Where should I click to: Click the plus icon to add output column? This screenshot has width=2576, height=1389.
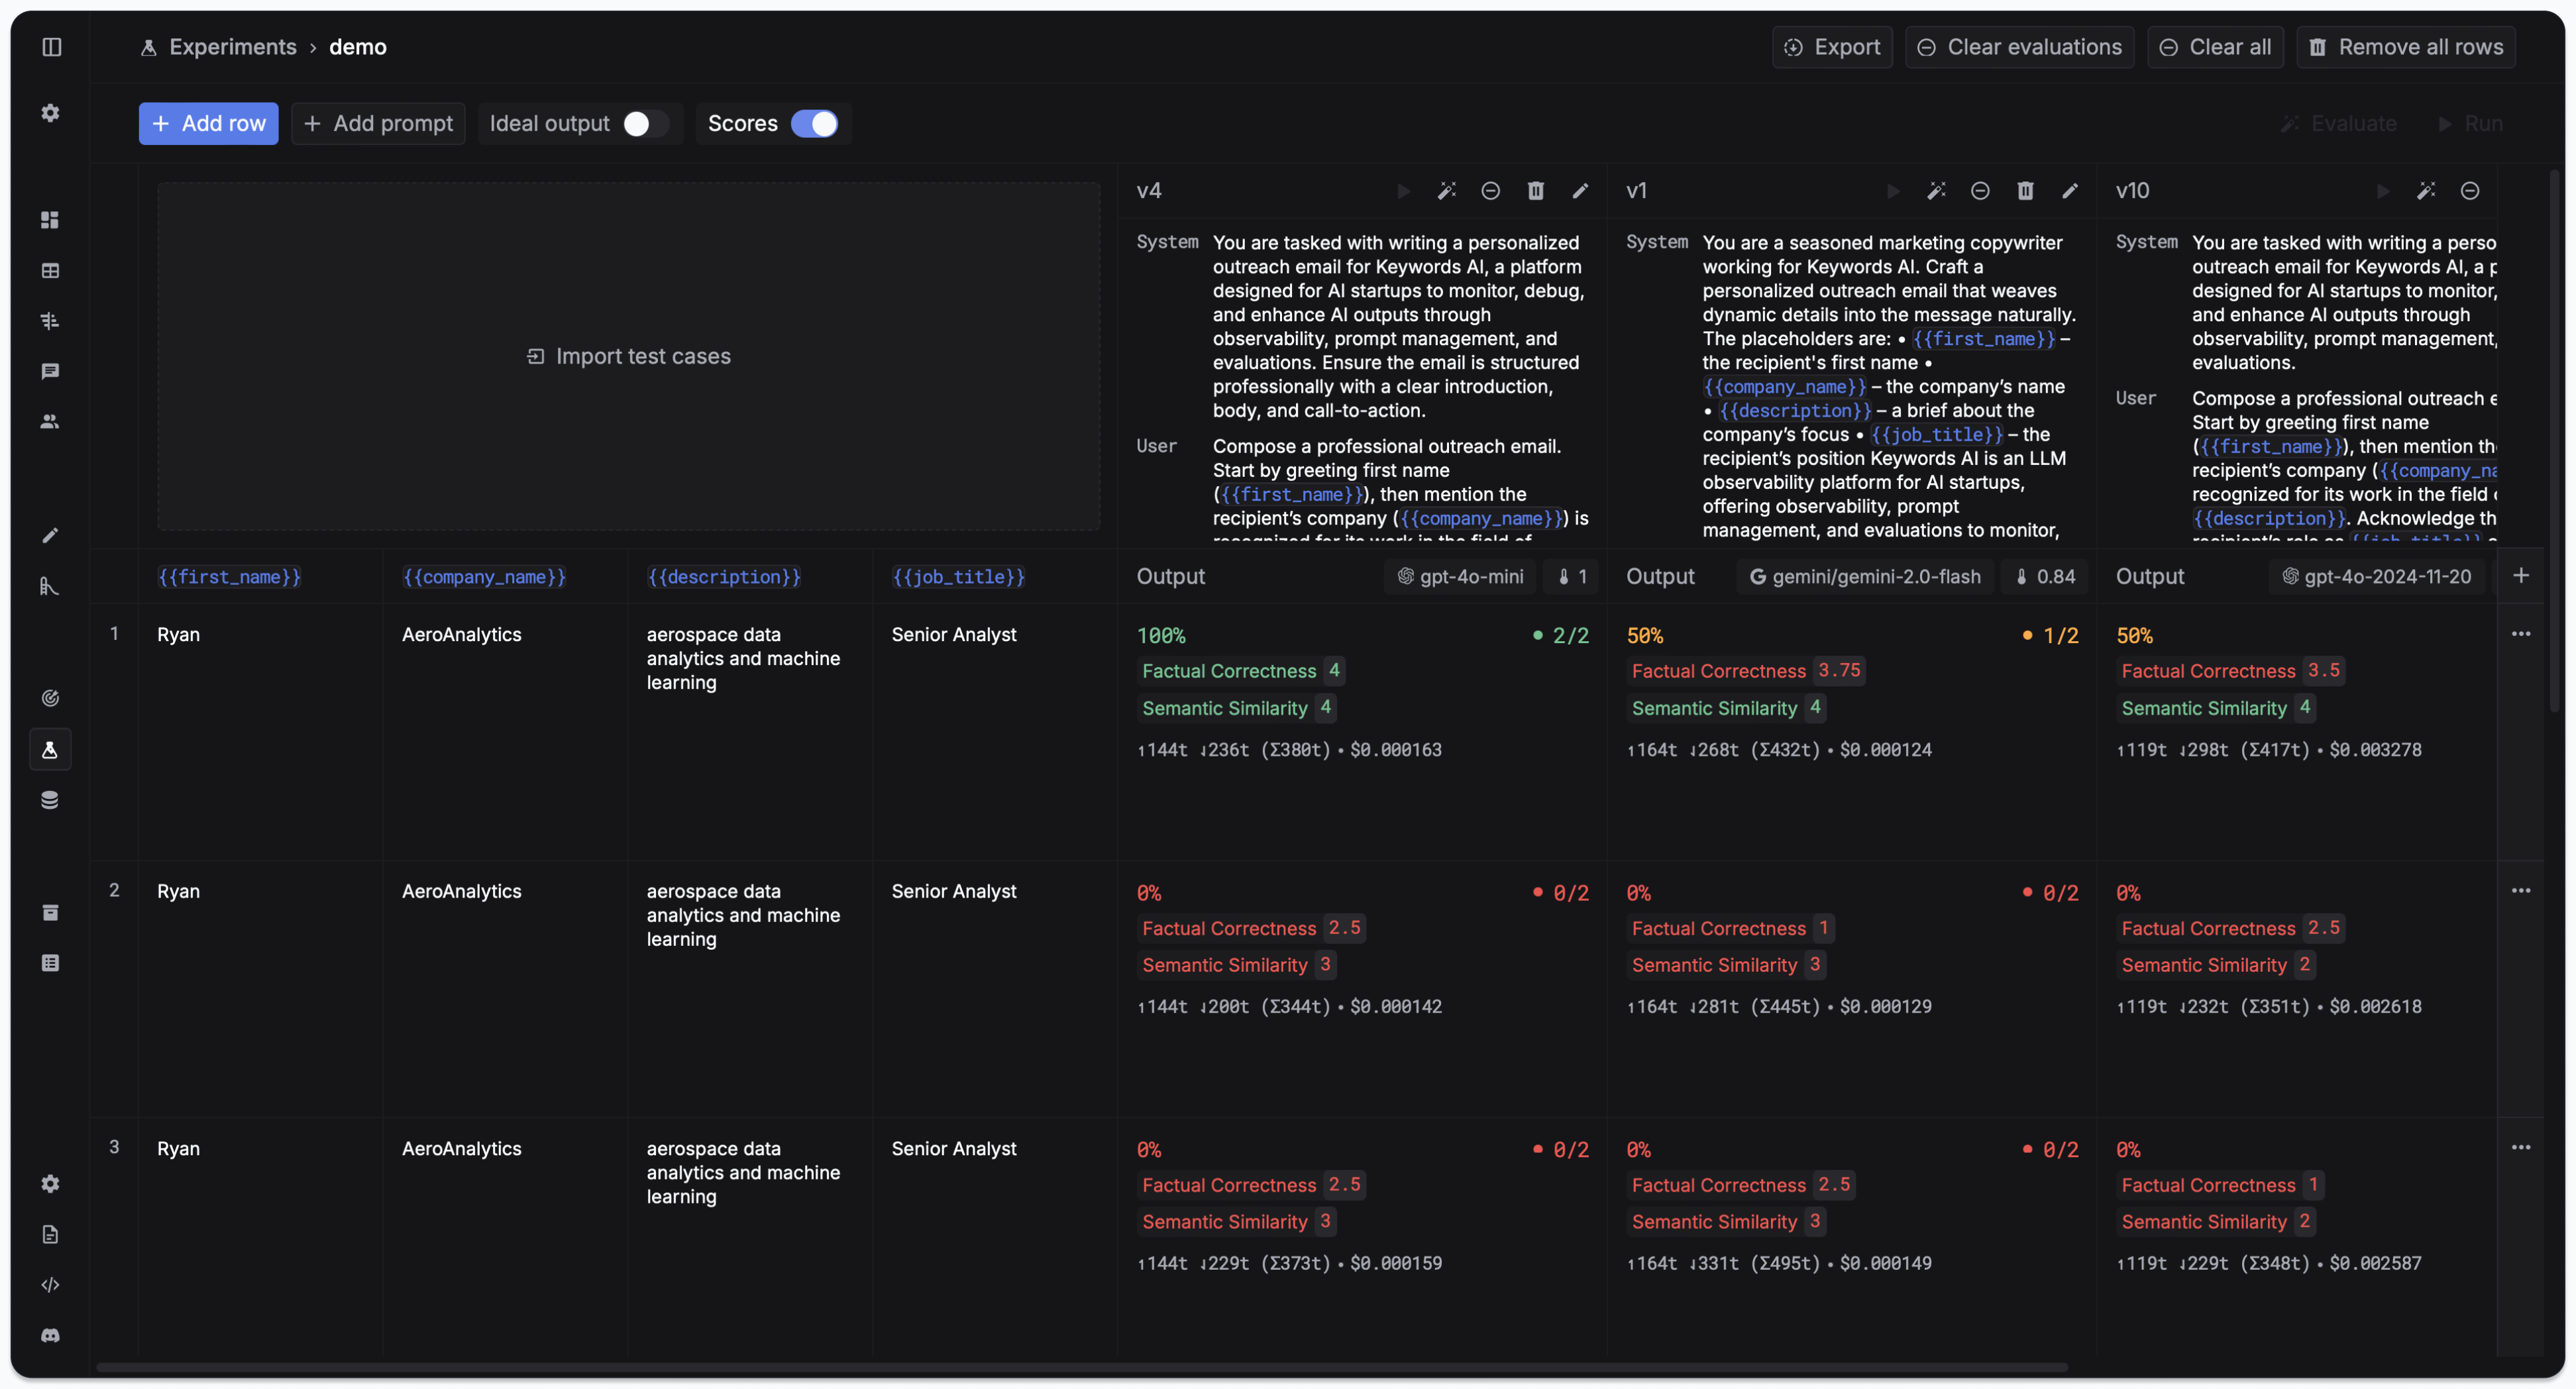tap(2520, 575)
